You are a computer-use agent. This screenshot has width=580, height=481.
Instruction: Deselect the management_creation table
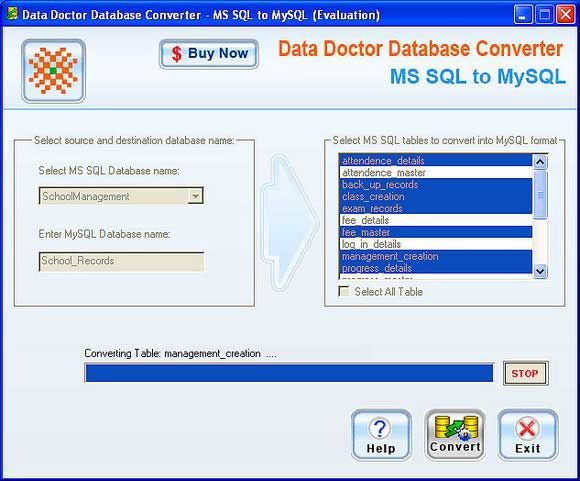point(435,256)
